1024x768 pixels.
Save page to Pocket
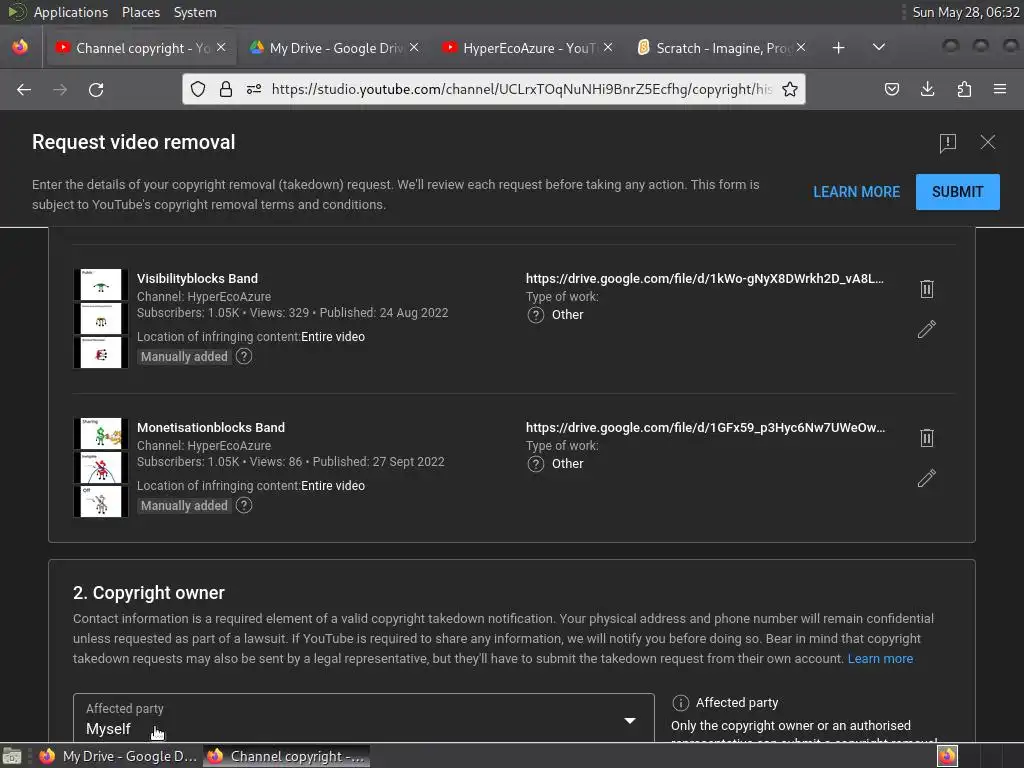tap(891, 89)
